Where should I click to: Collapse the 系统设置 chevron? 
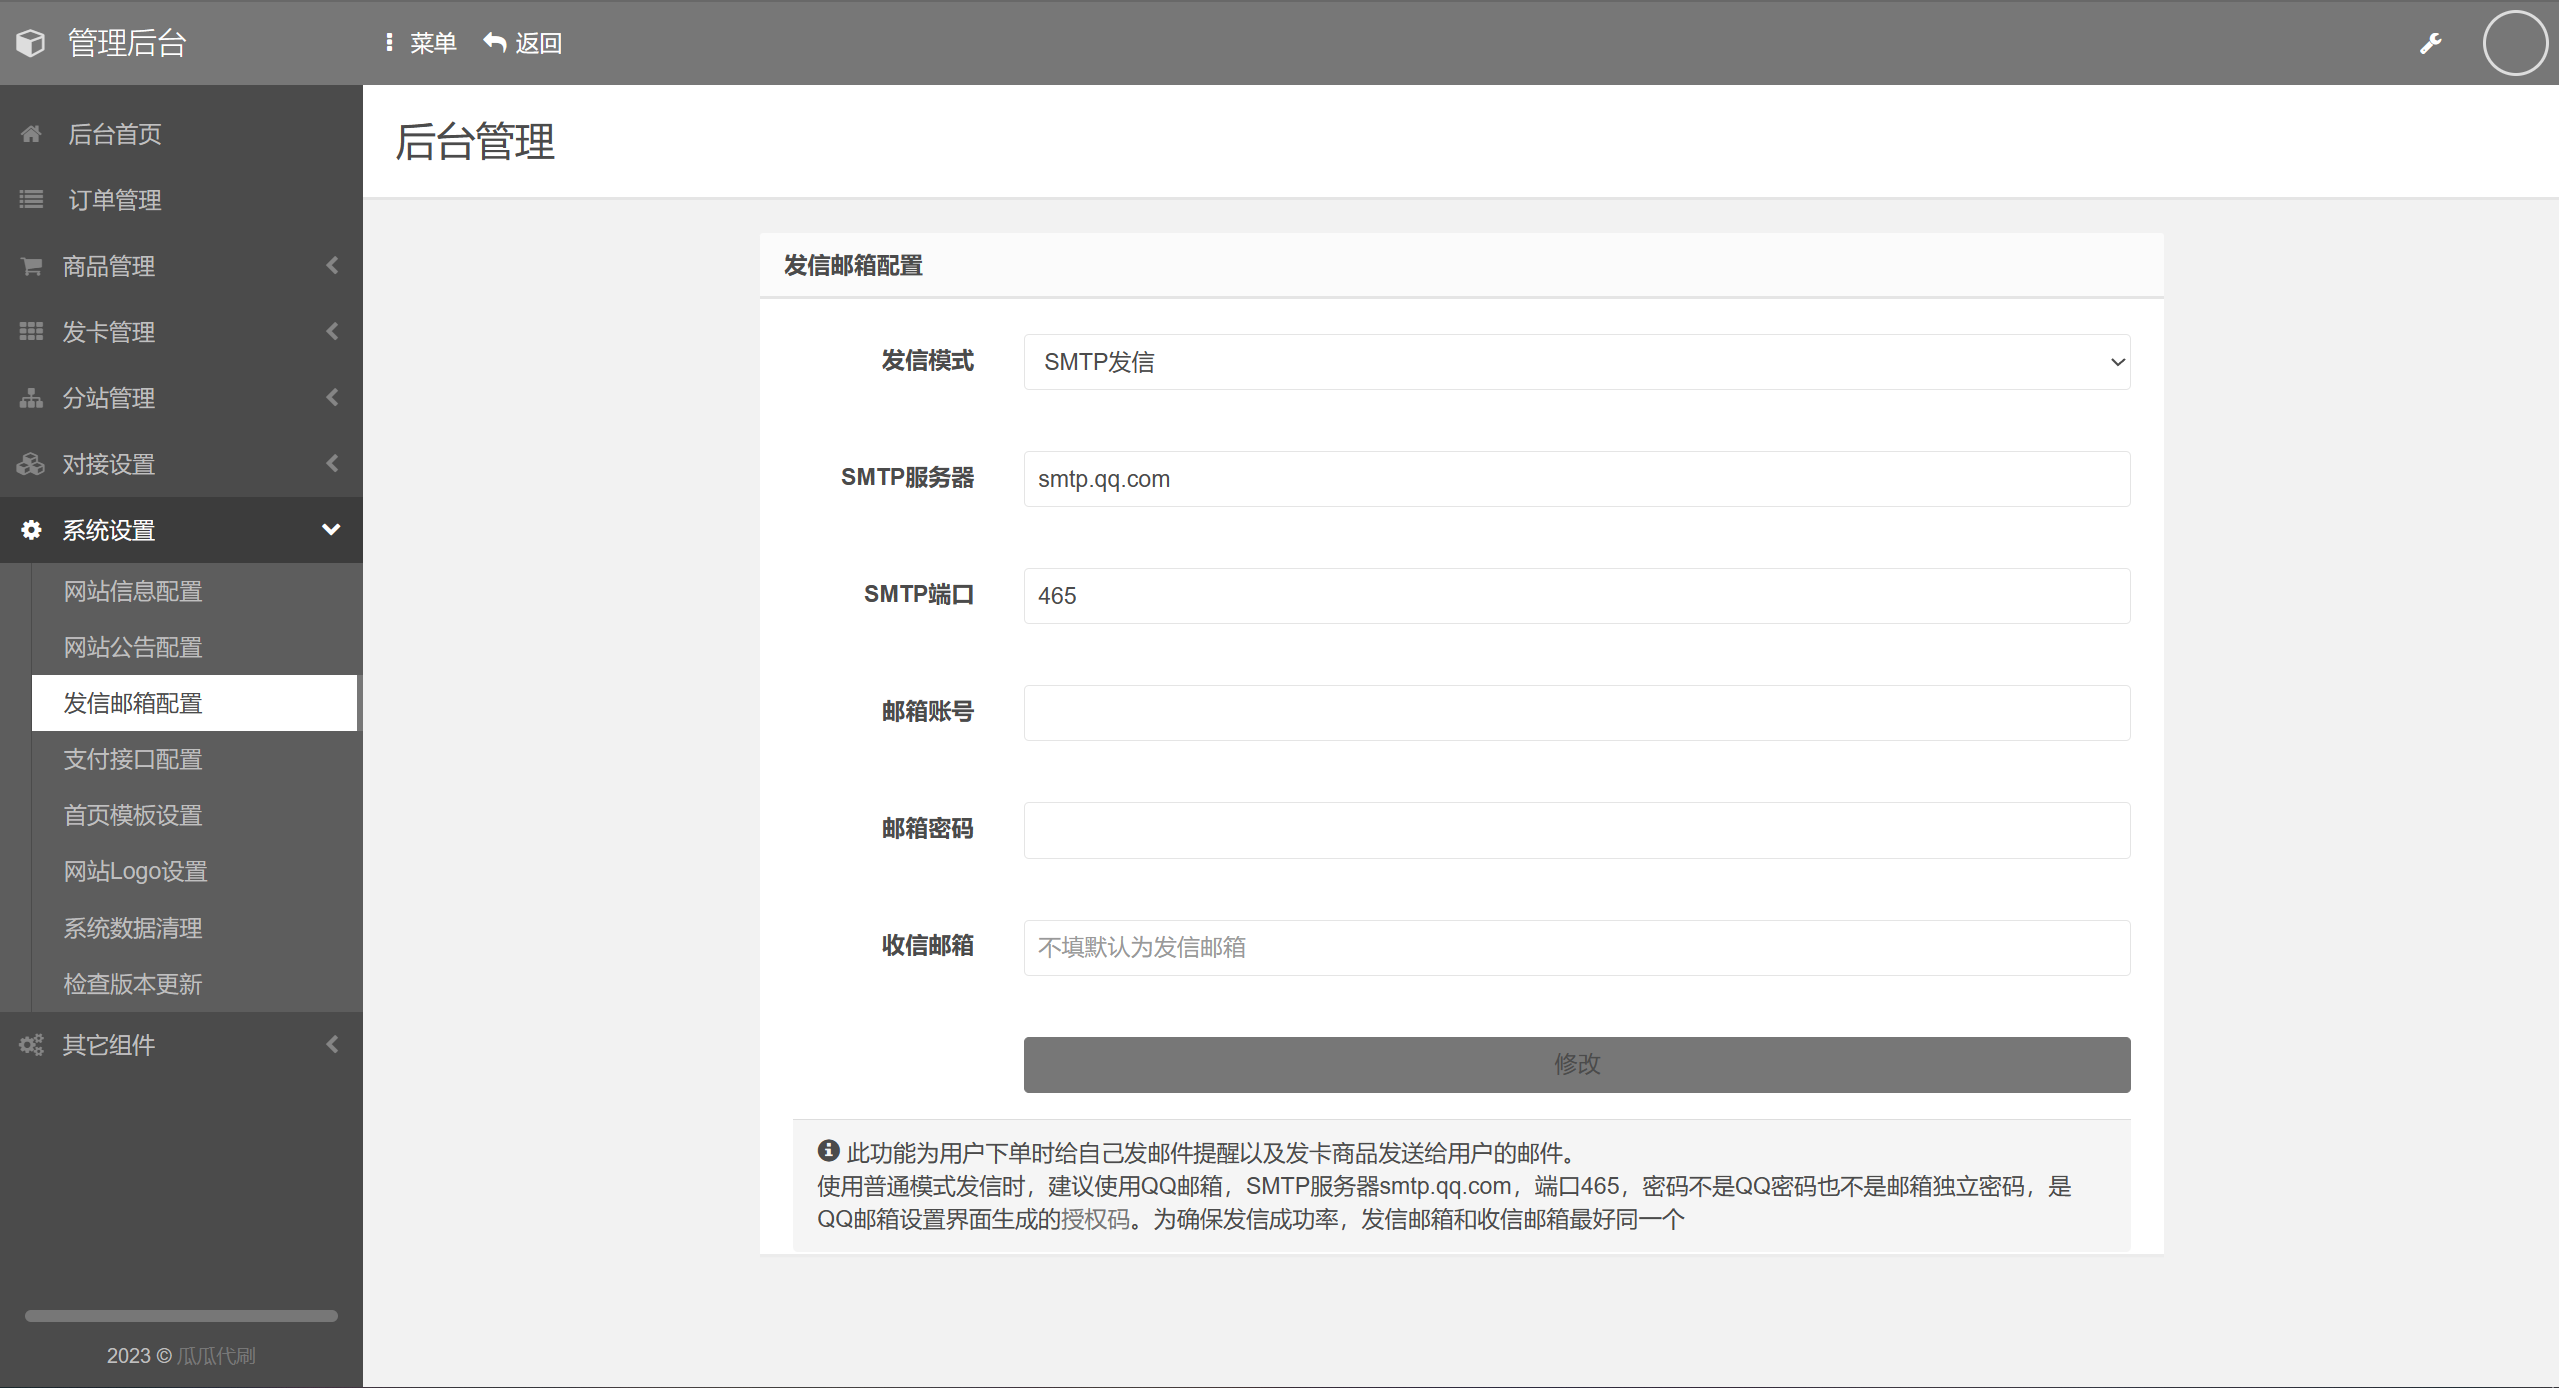(331, 530)
